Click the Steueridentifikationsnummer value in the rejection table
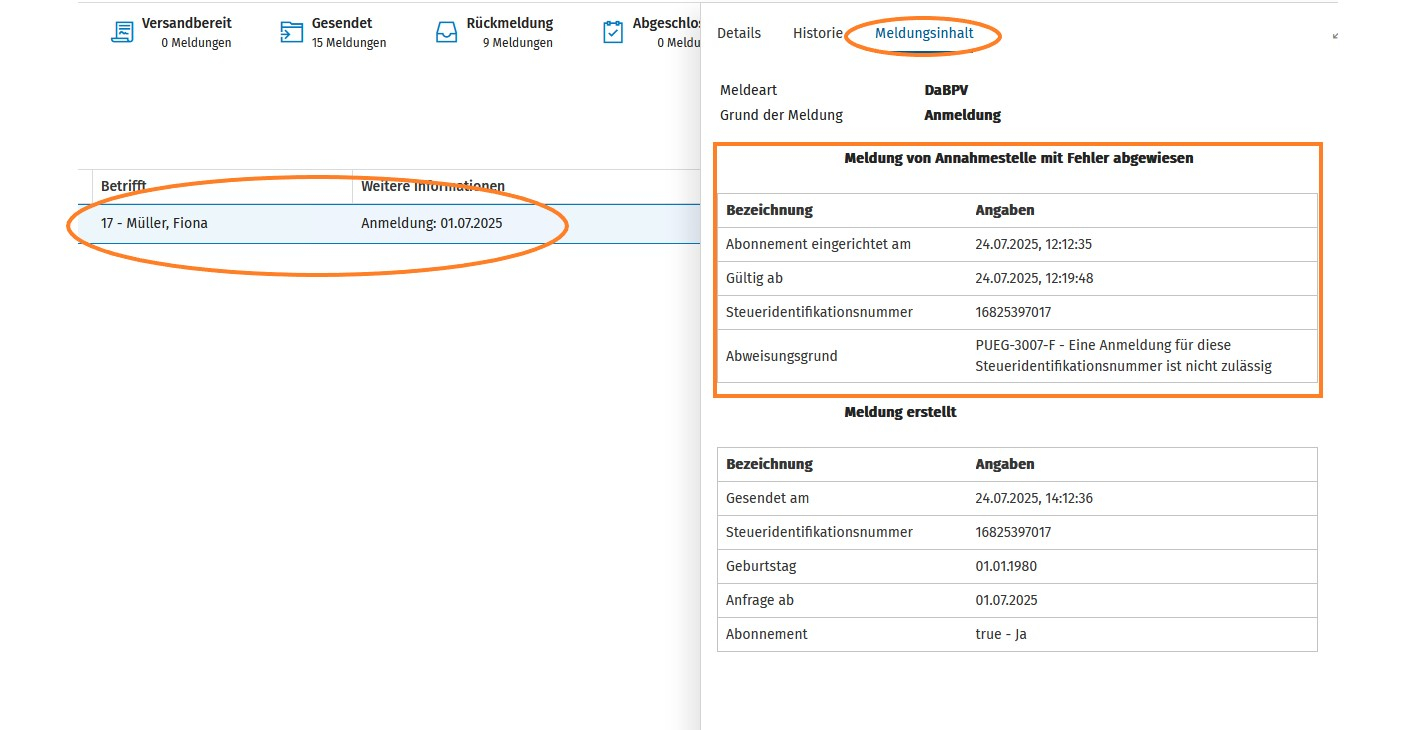Screen dimensions: 1416x730 [1013, 312]
